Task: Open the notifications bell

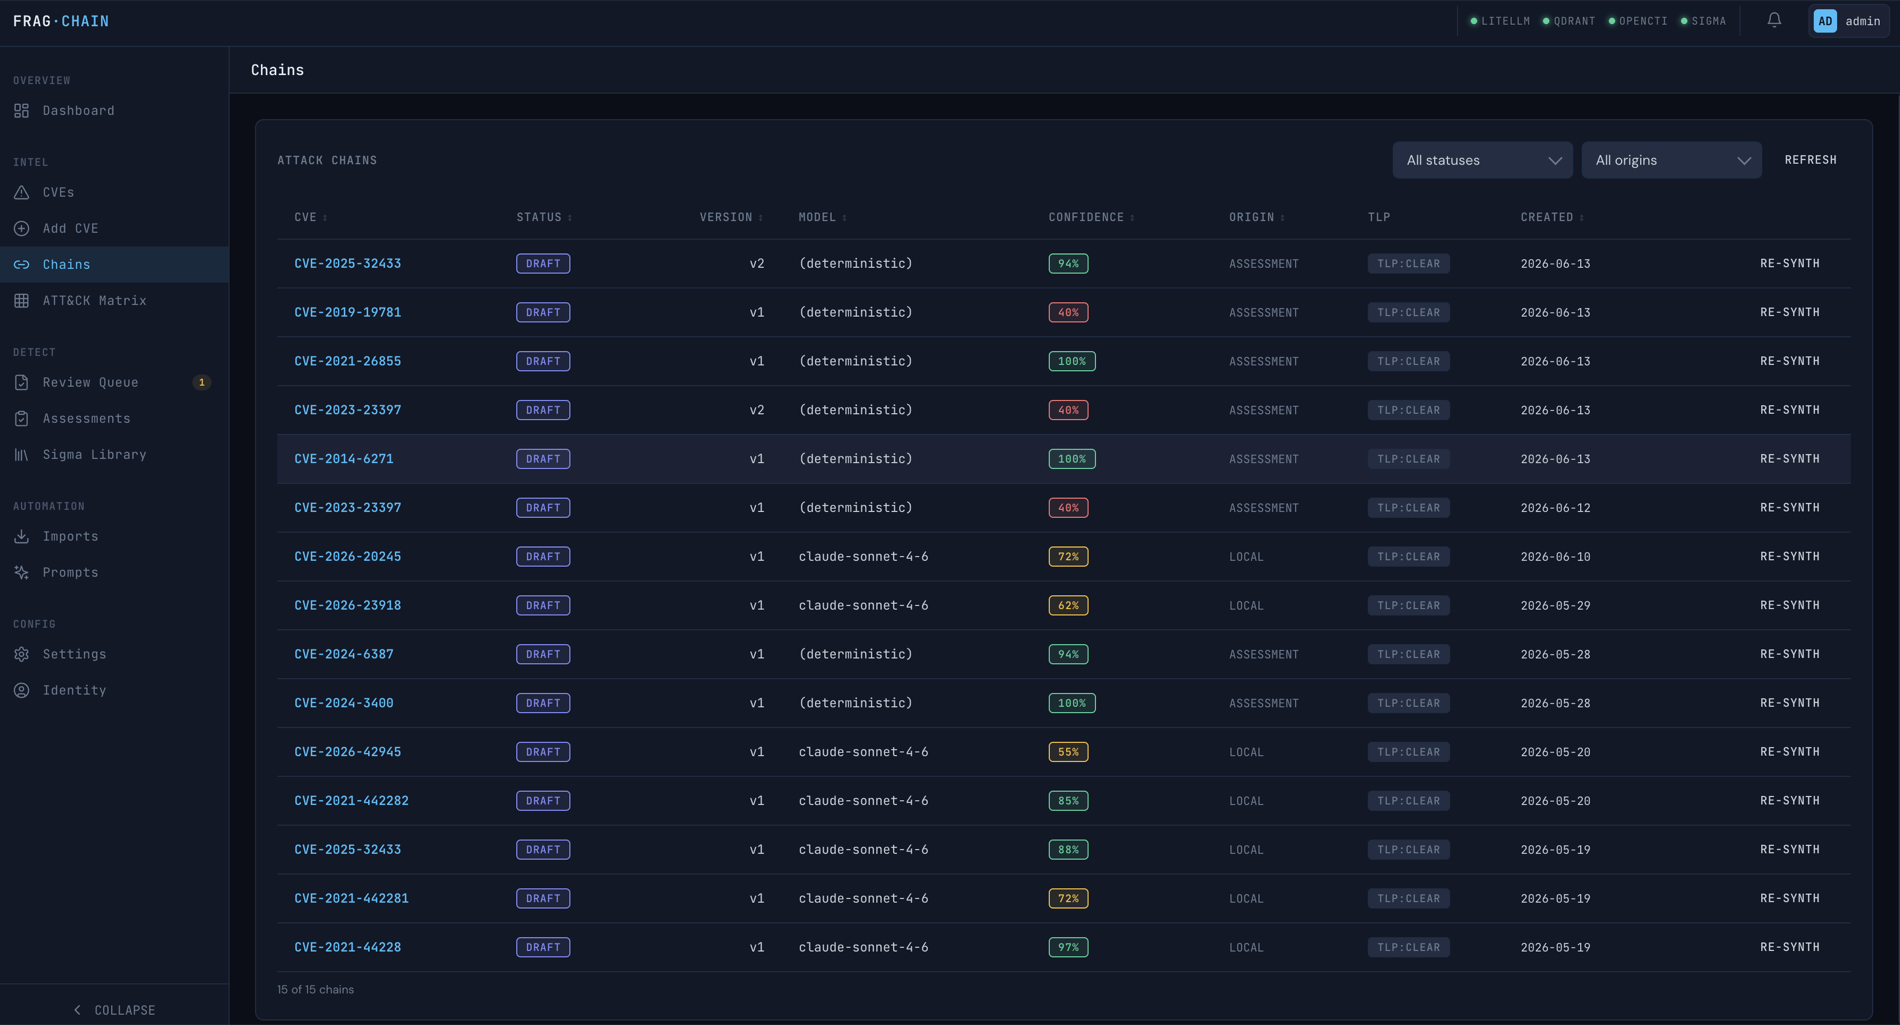Action: click(1774, 20)
